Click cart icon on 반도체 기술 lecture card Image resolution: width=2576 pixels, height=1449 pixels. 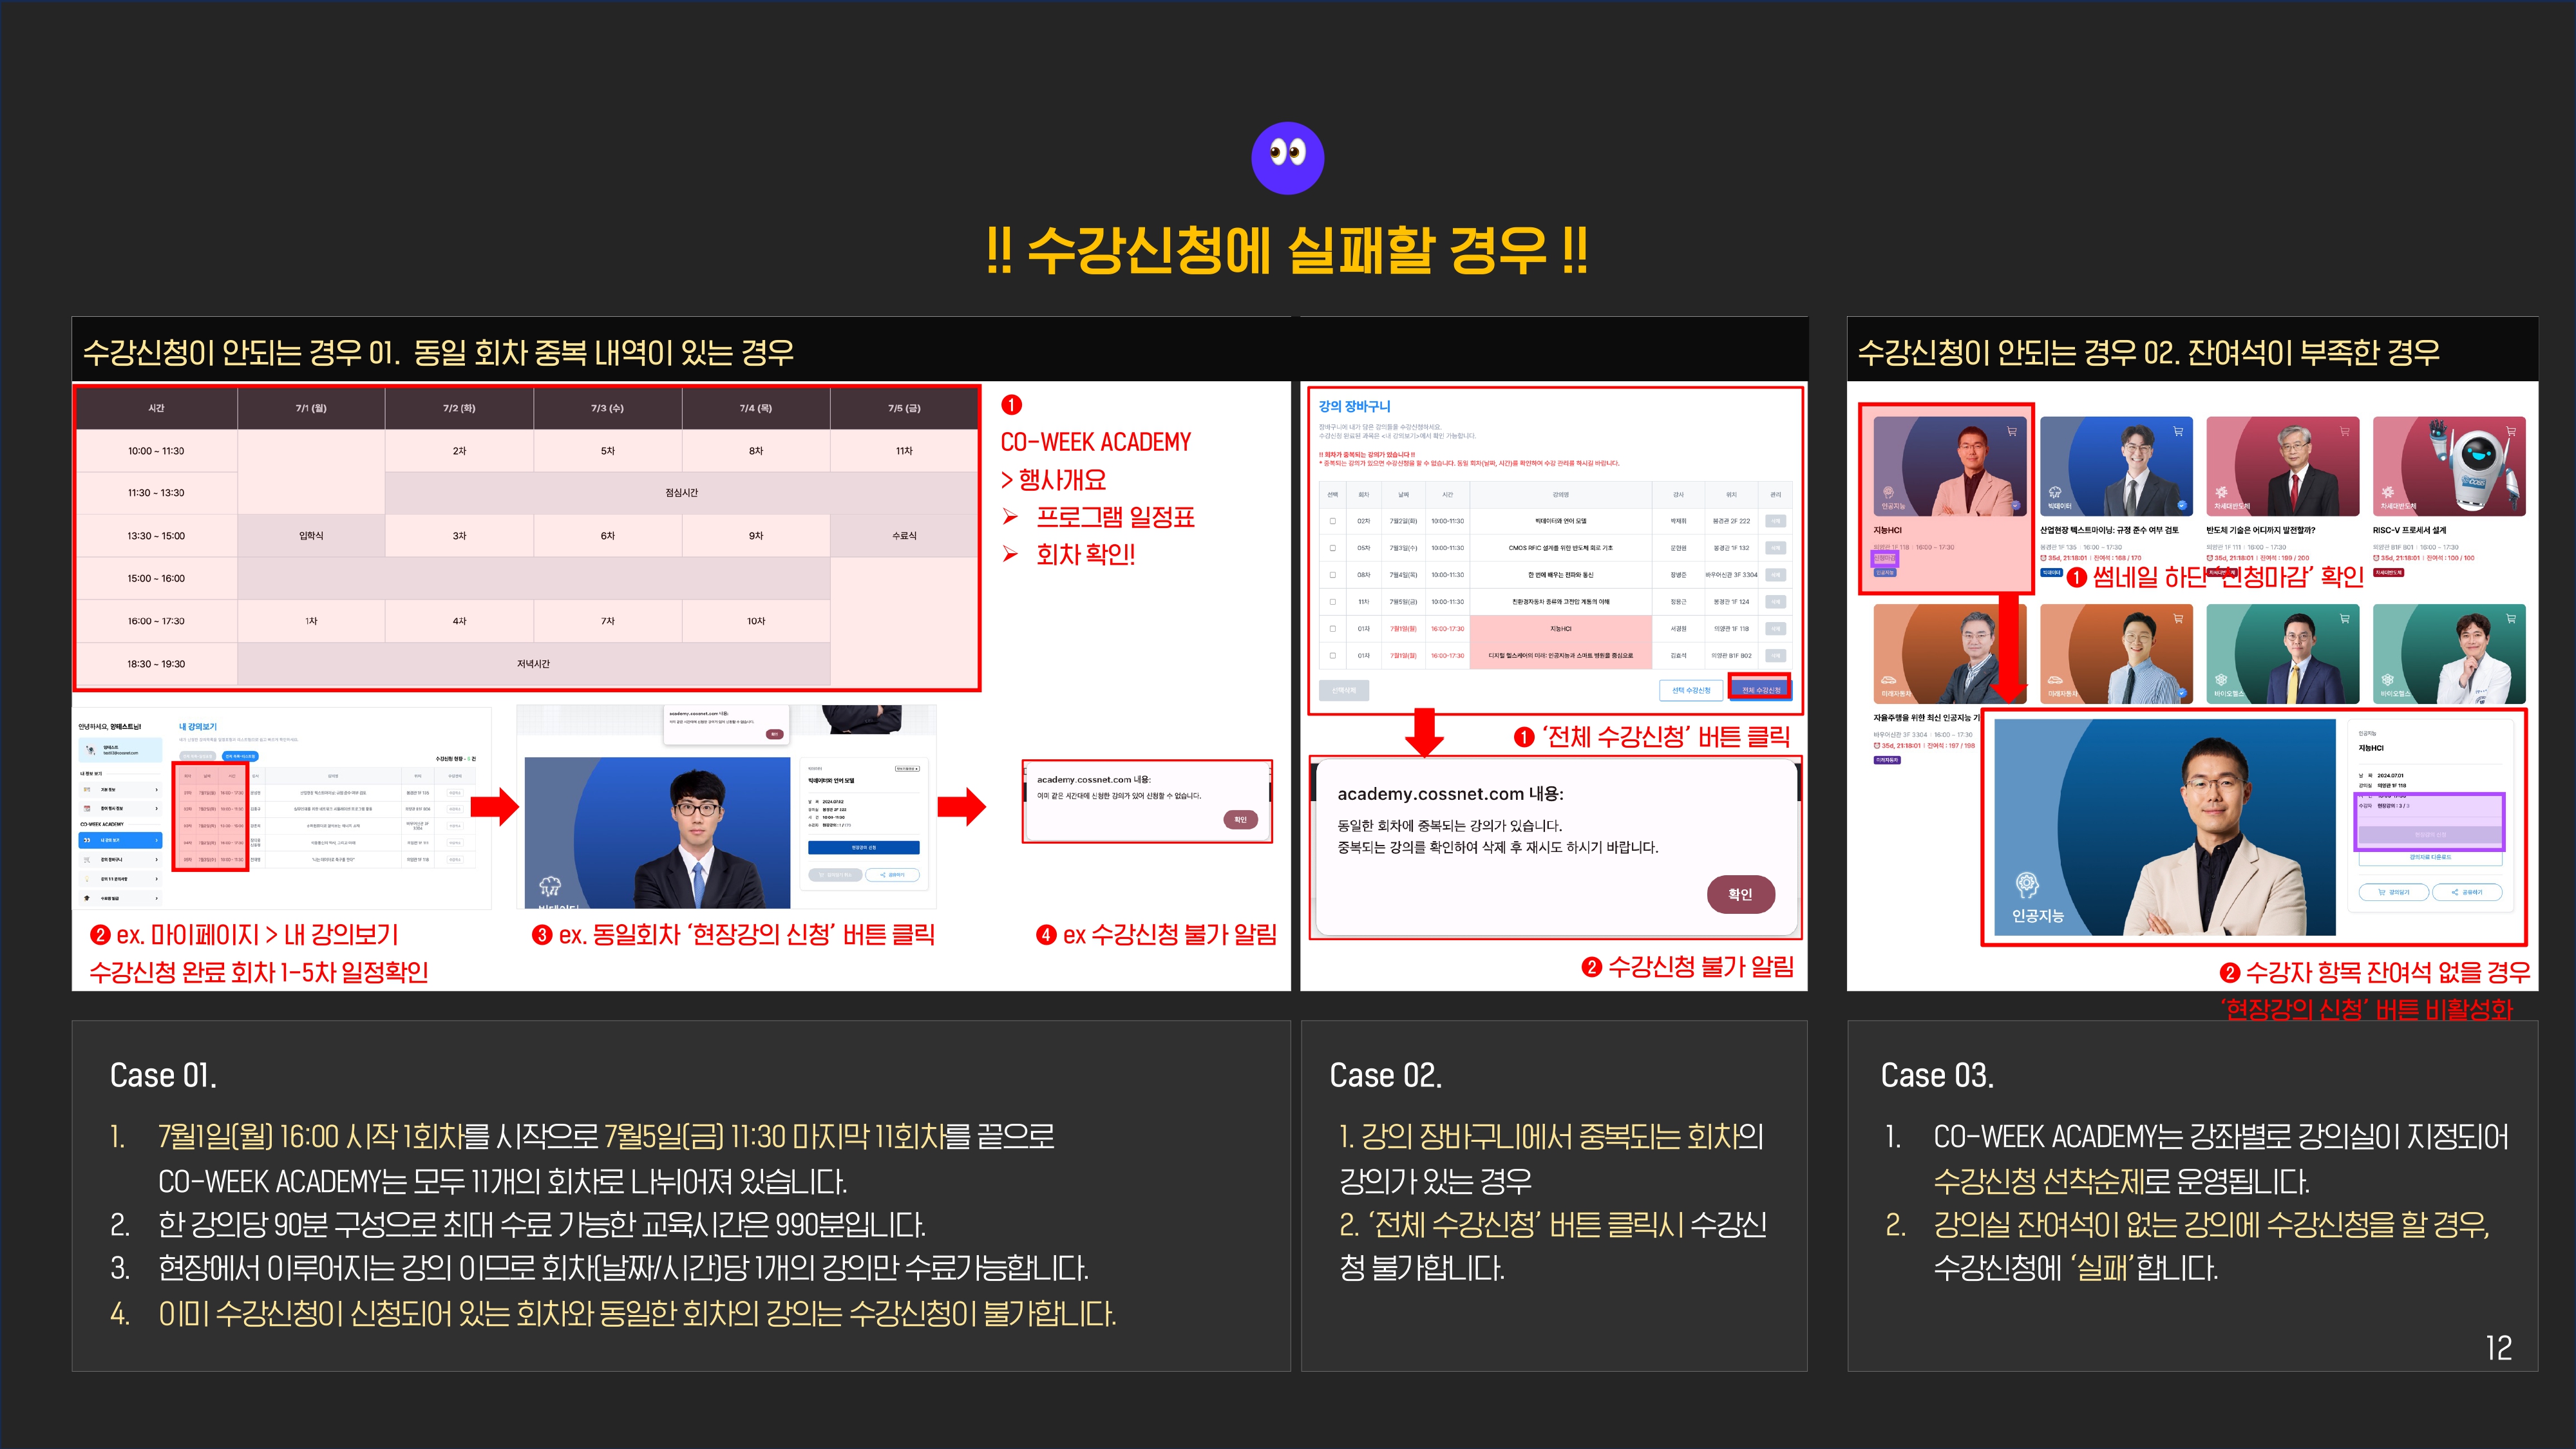(x=2344, y=432)
